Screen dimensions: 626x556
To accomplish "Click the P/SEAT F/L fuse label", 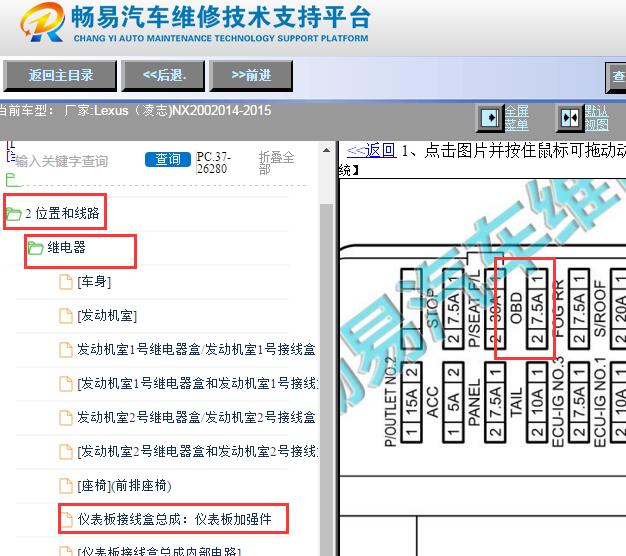I will [474, 308].
